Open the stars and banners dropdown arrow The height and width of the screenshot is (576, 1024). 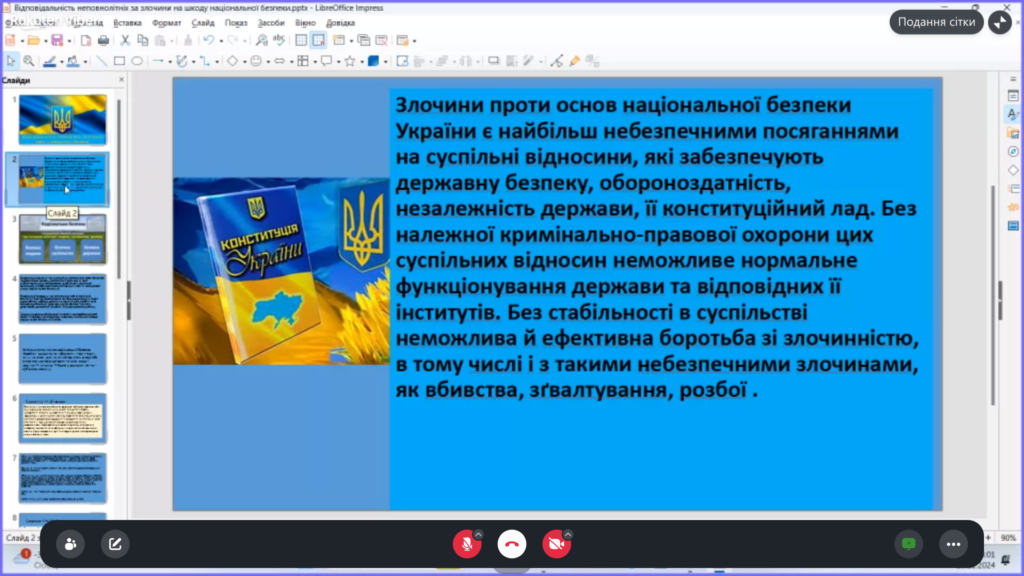coord(360,61)
